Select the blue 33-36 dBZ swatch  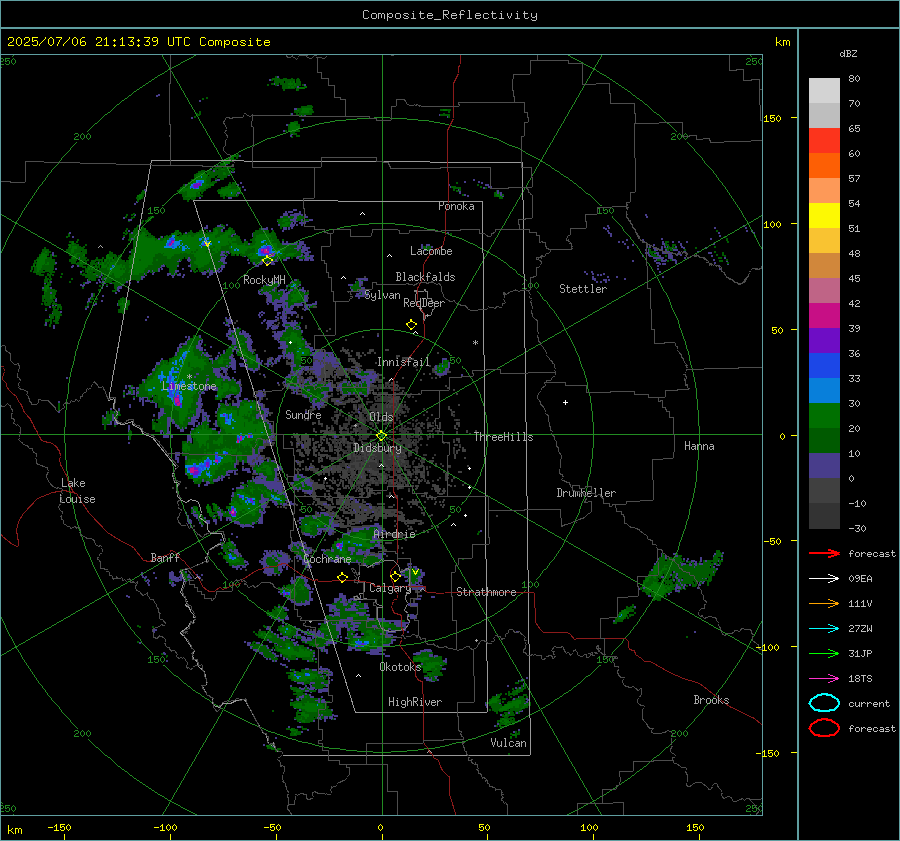[824, 365]
